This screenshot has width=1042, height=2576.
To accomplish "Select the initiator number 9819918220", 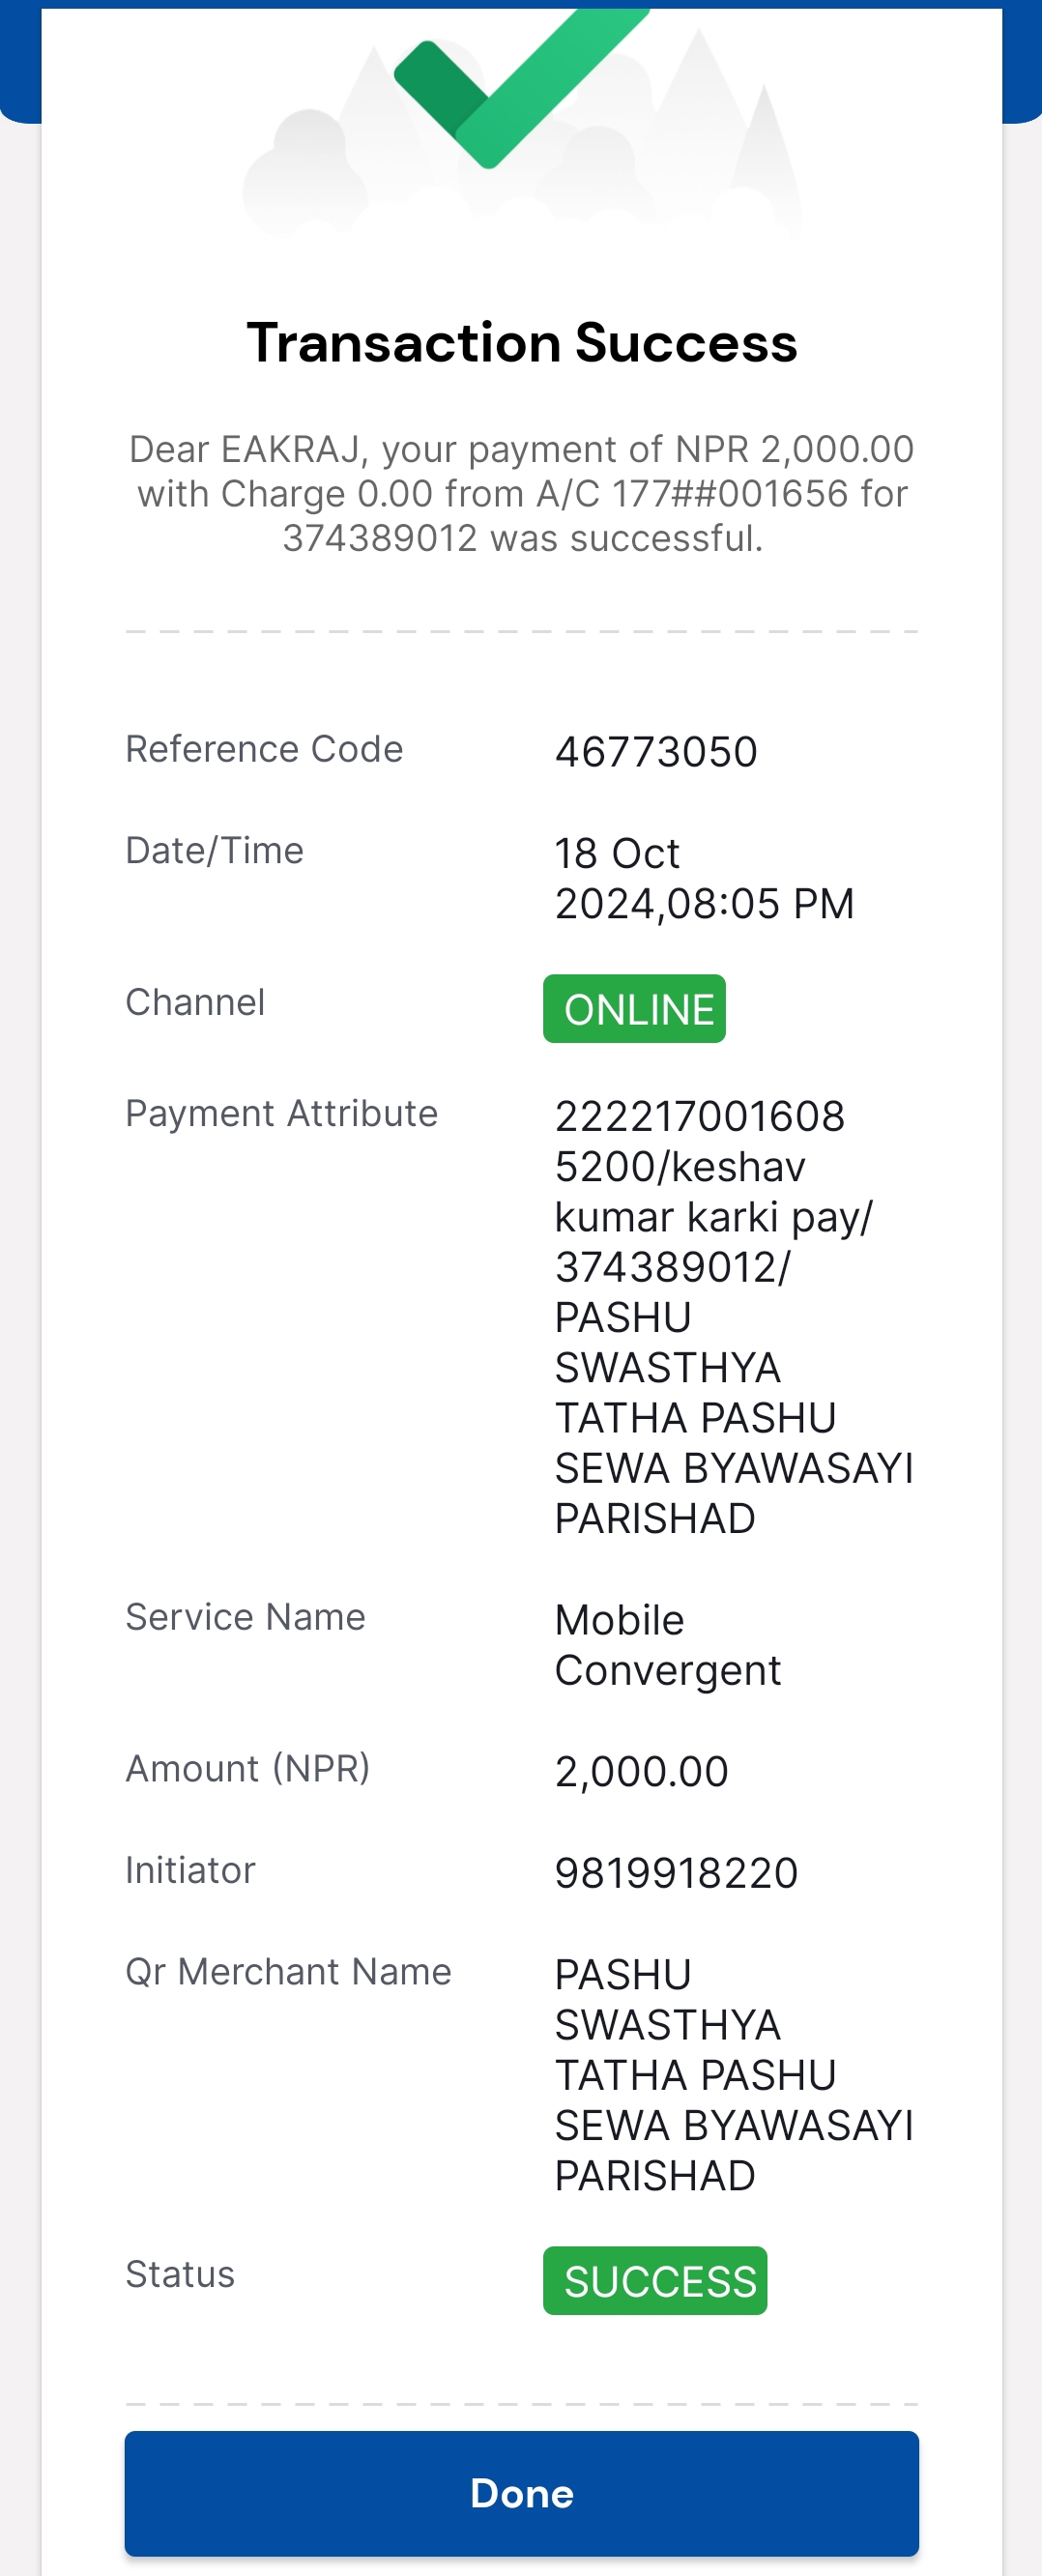I will [676, 1873].
